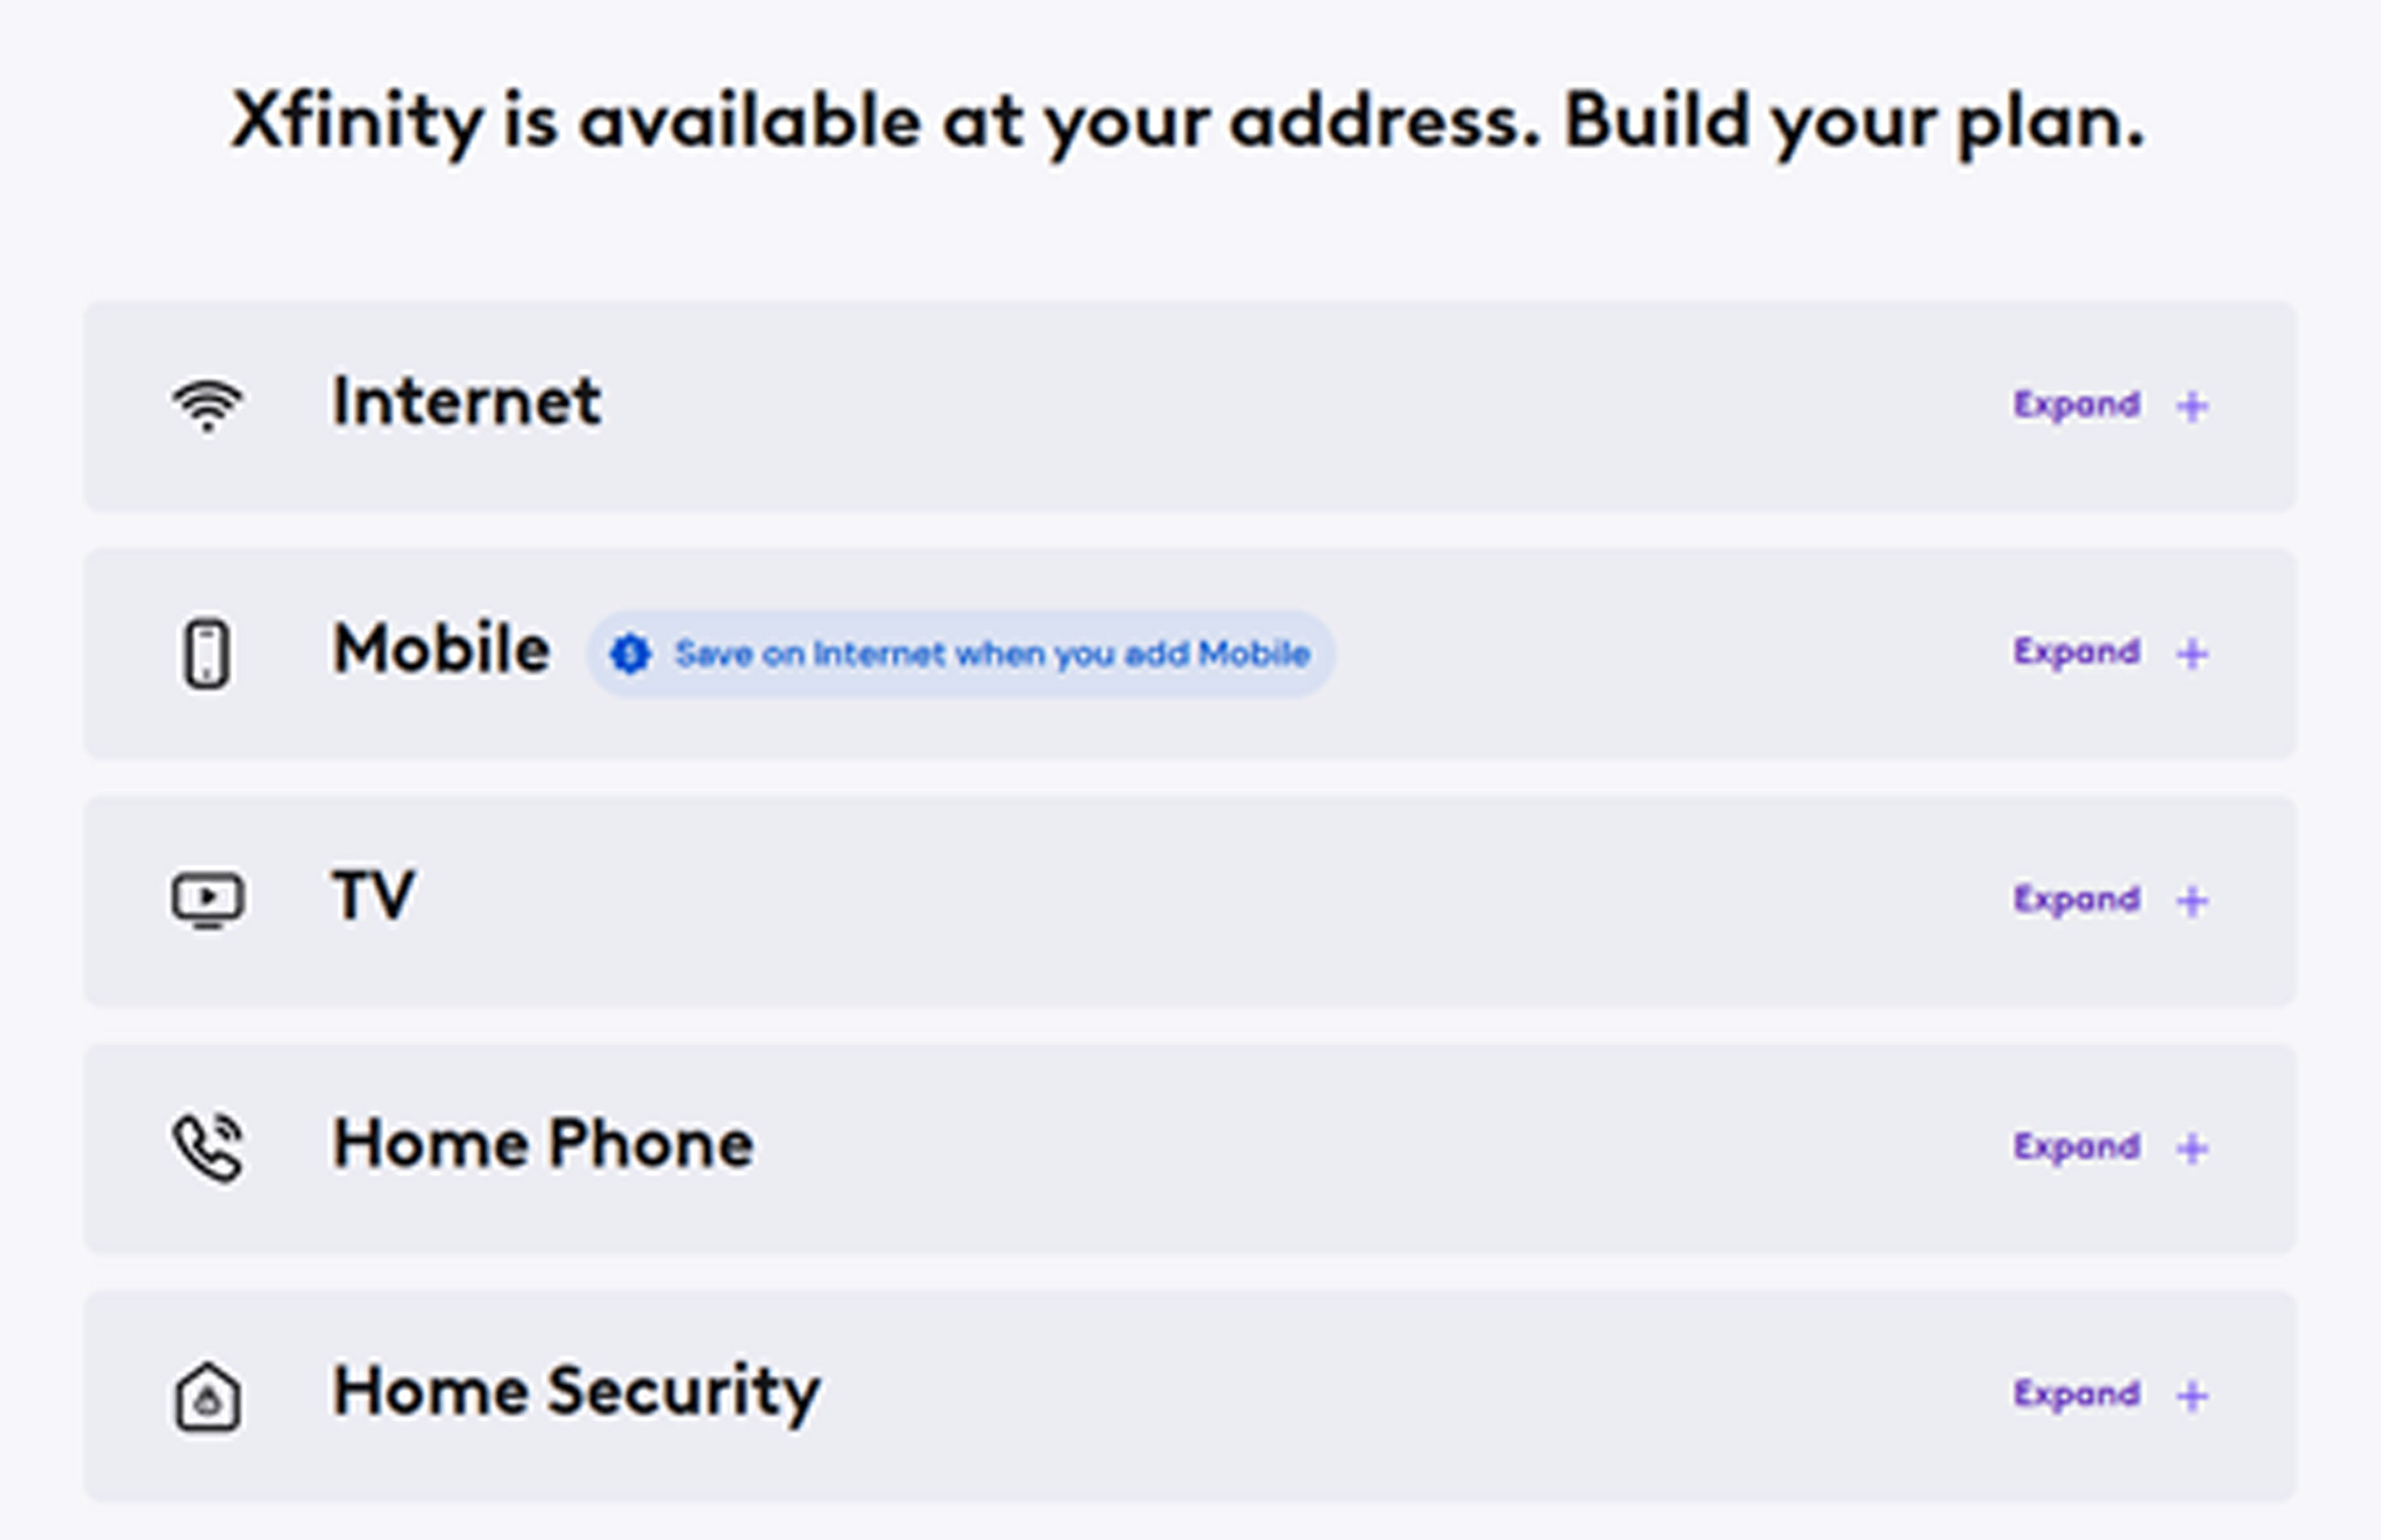Click the plus icon in Home Security row
The height and width of the screenshot is (1540, 2381).
(x=2192, y=1396)
